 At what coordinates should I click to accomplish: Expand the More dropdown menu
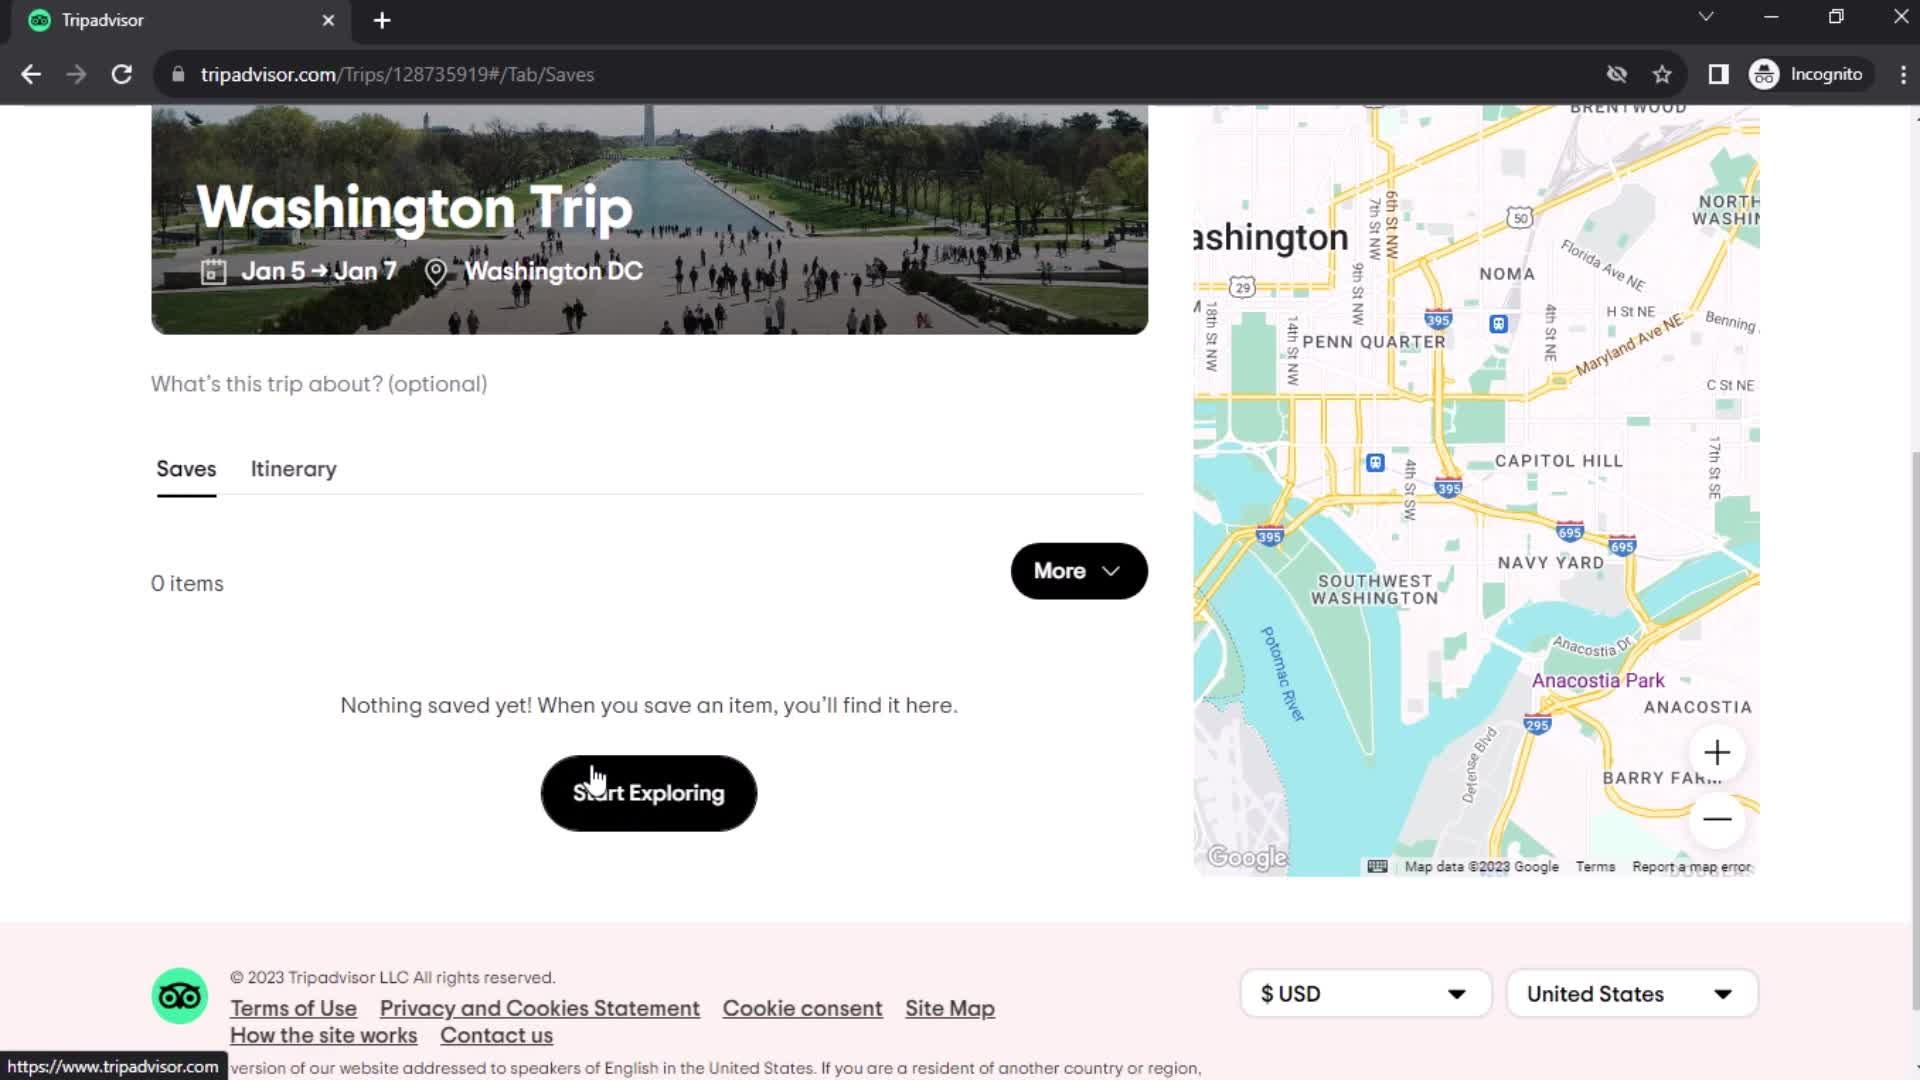coord(1077,570)
